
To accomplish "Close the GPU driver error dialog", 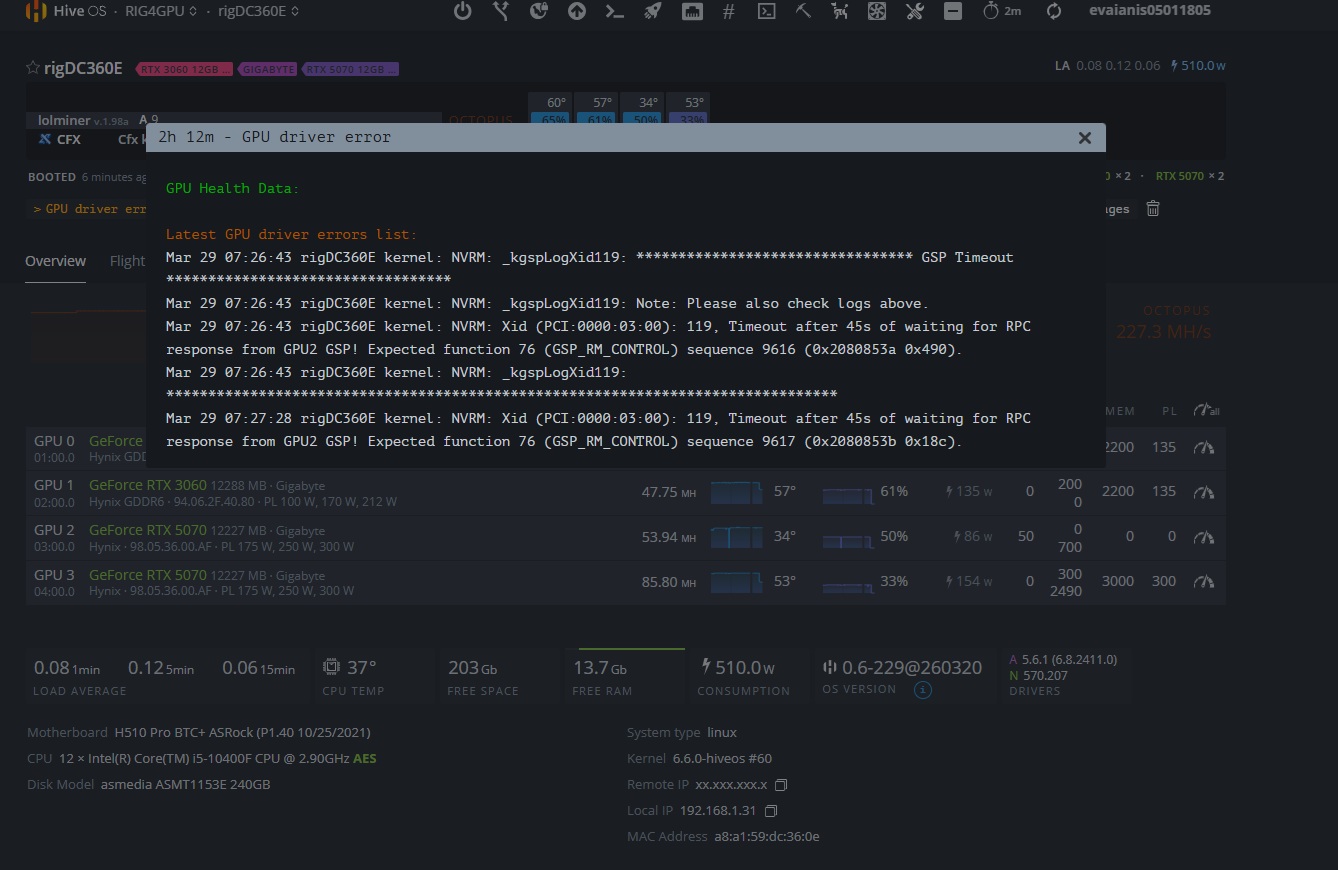I will tap(1084, 138).
